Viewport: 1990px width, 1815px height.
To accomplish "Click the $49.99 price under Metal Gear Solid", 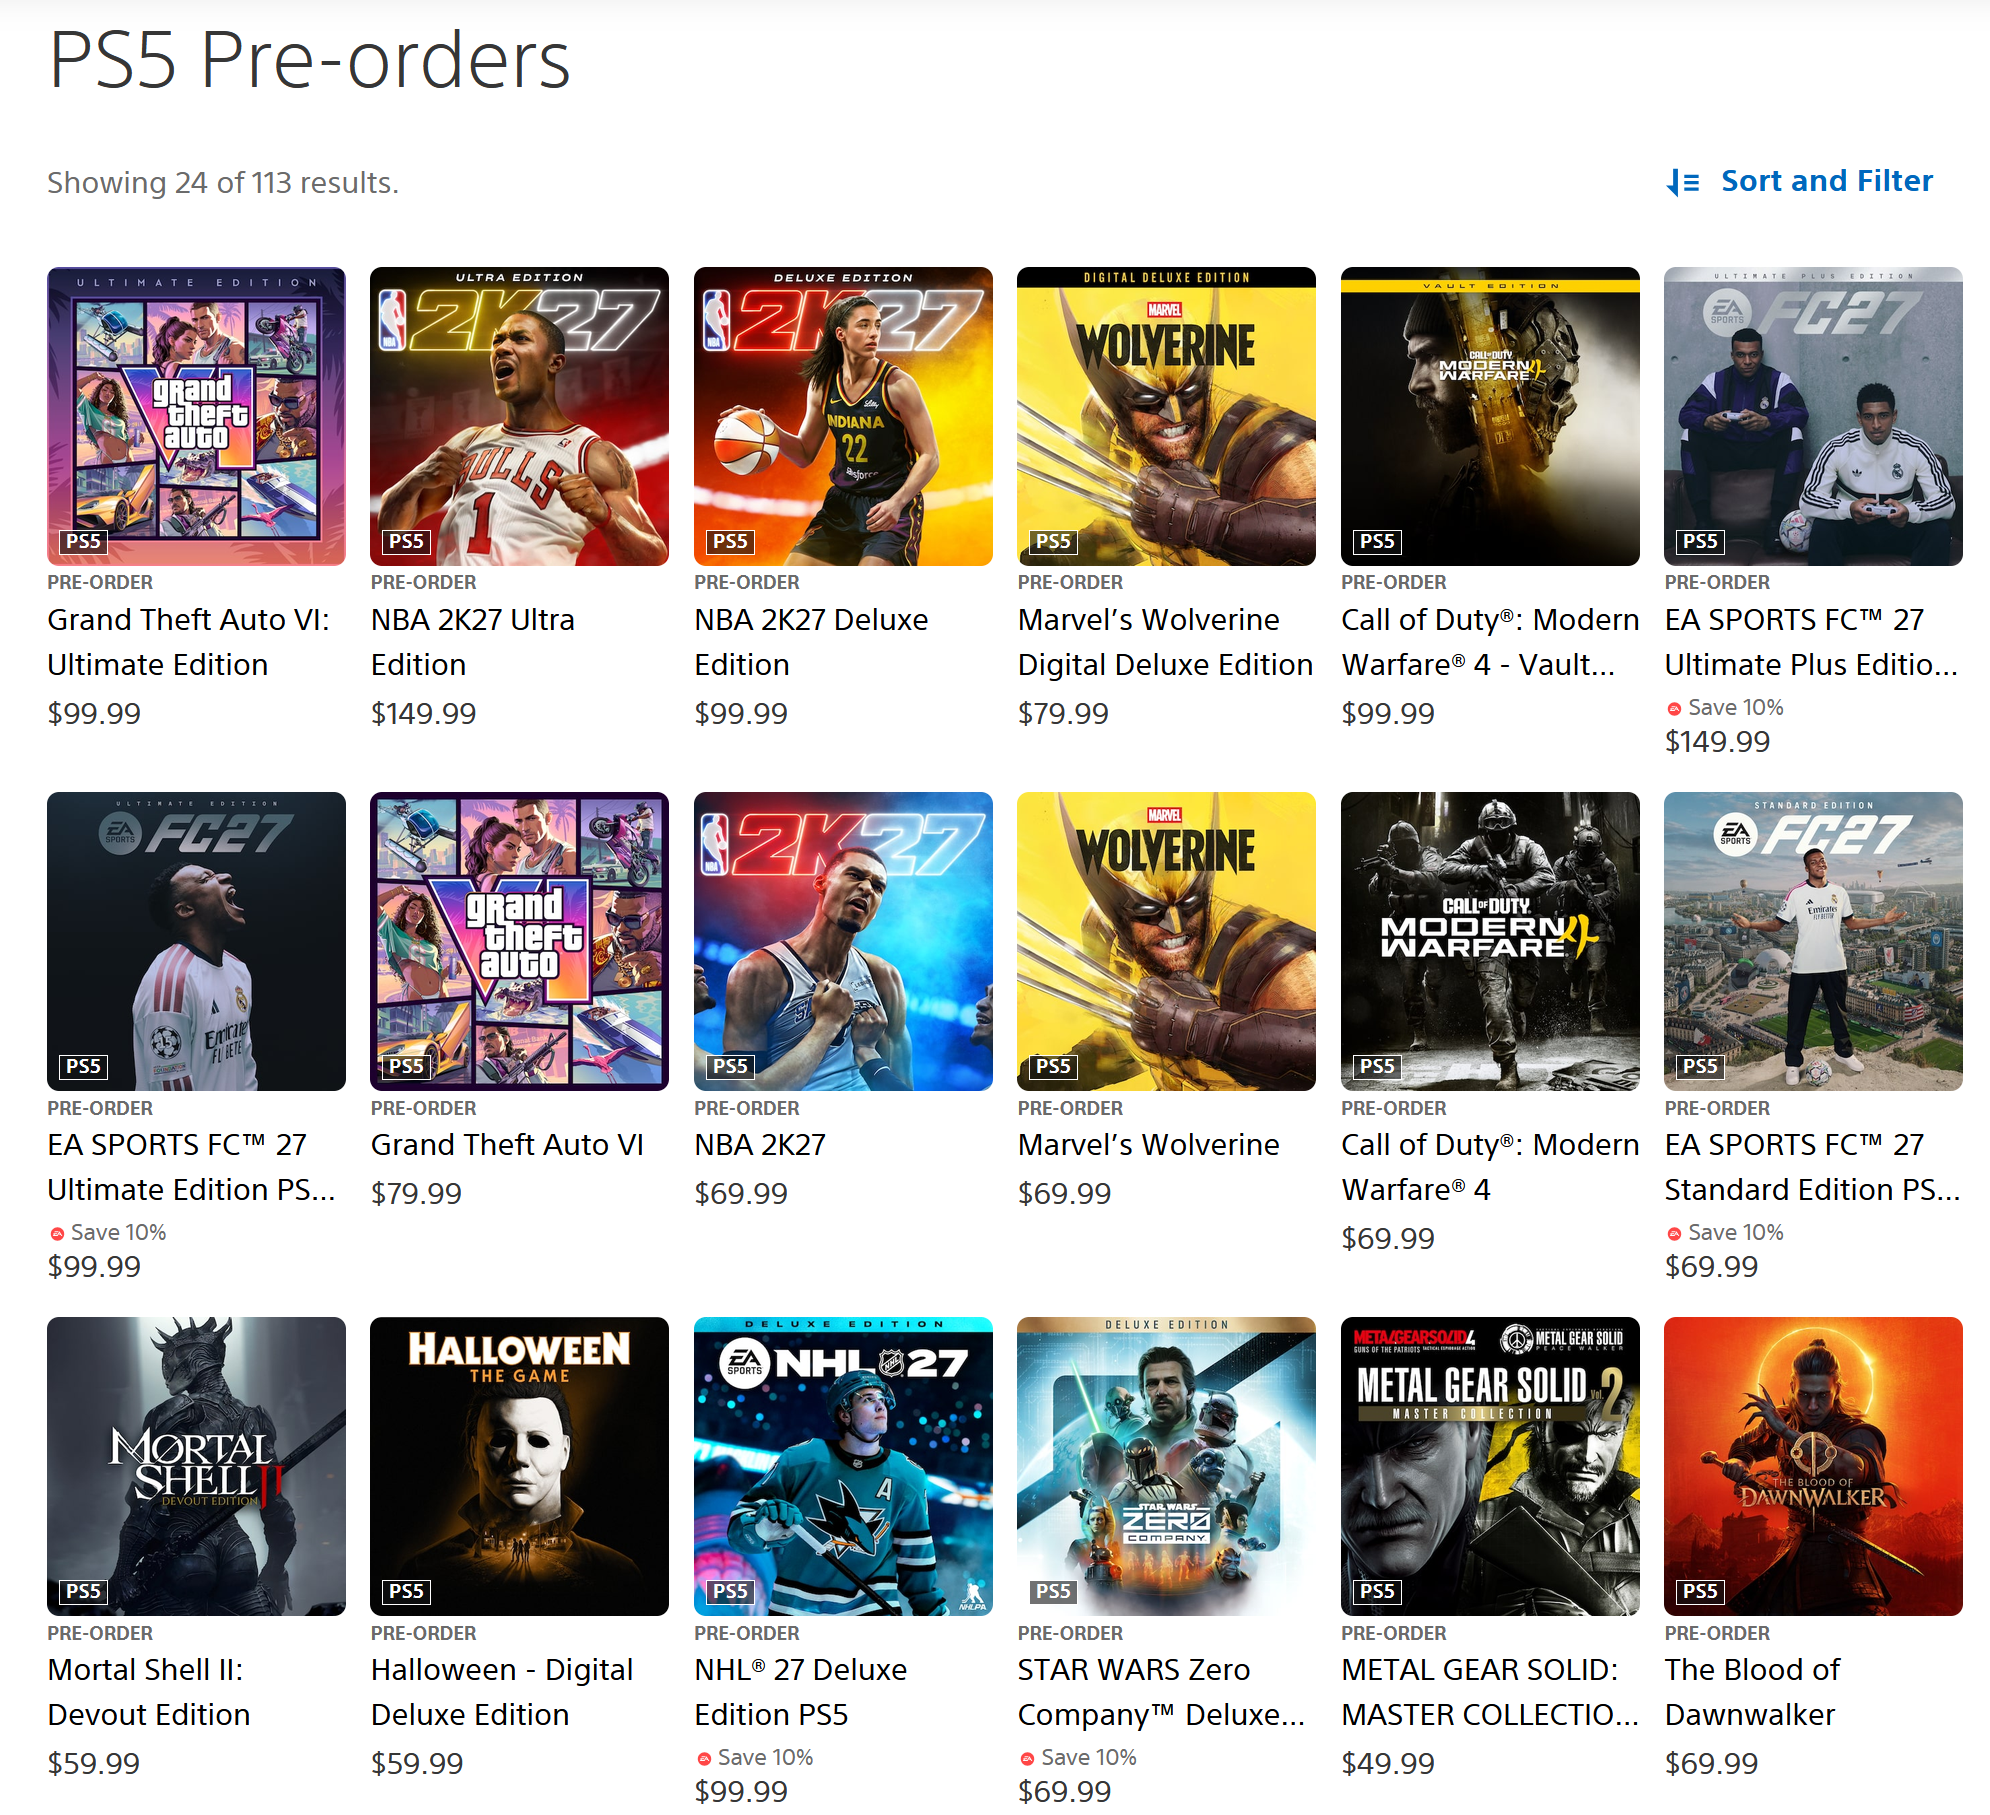I will pos(1388,1764).
